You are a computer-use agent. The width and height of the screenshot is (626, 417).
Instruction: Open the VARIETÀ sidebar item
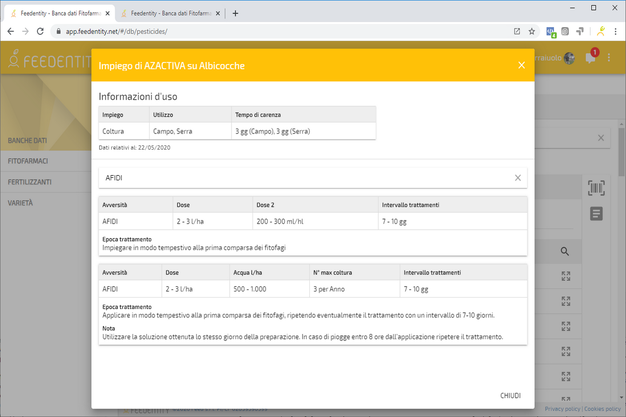tap(20, 202)
